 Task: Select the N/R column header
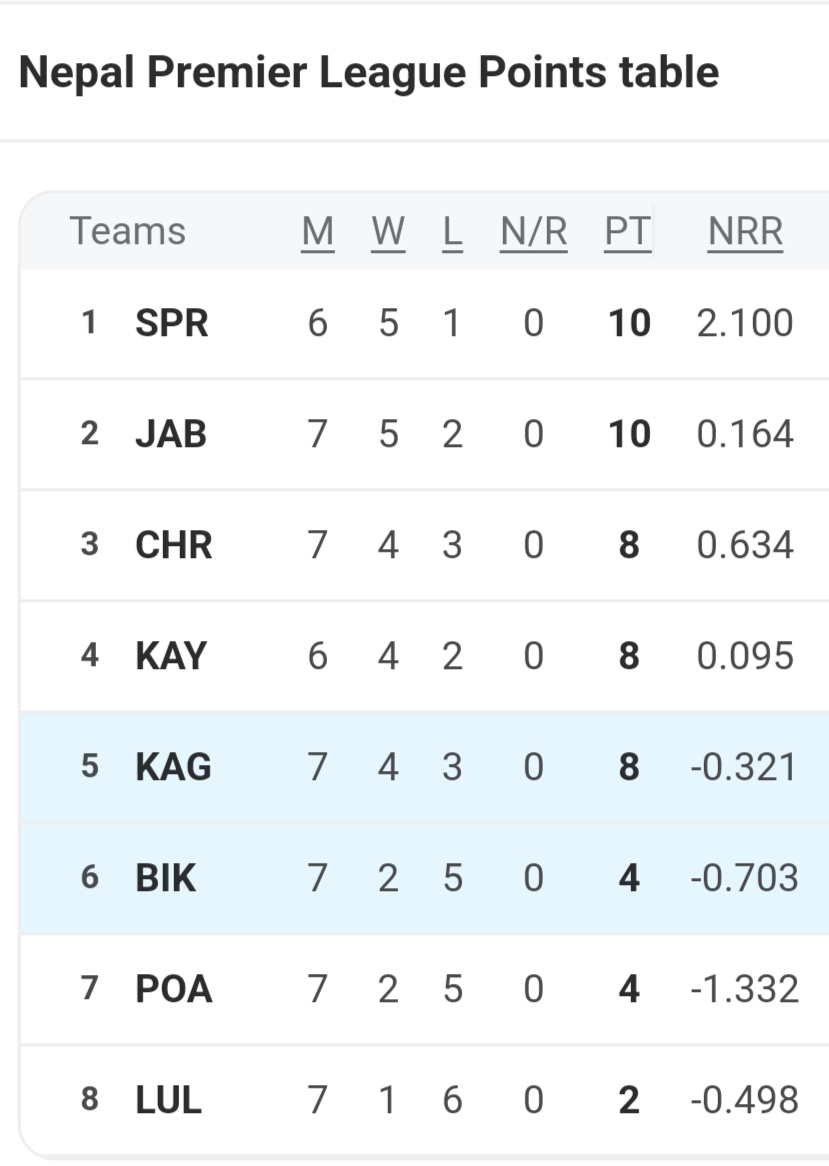pos(533,231)
